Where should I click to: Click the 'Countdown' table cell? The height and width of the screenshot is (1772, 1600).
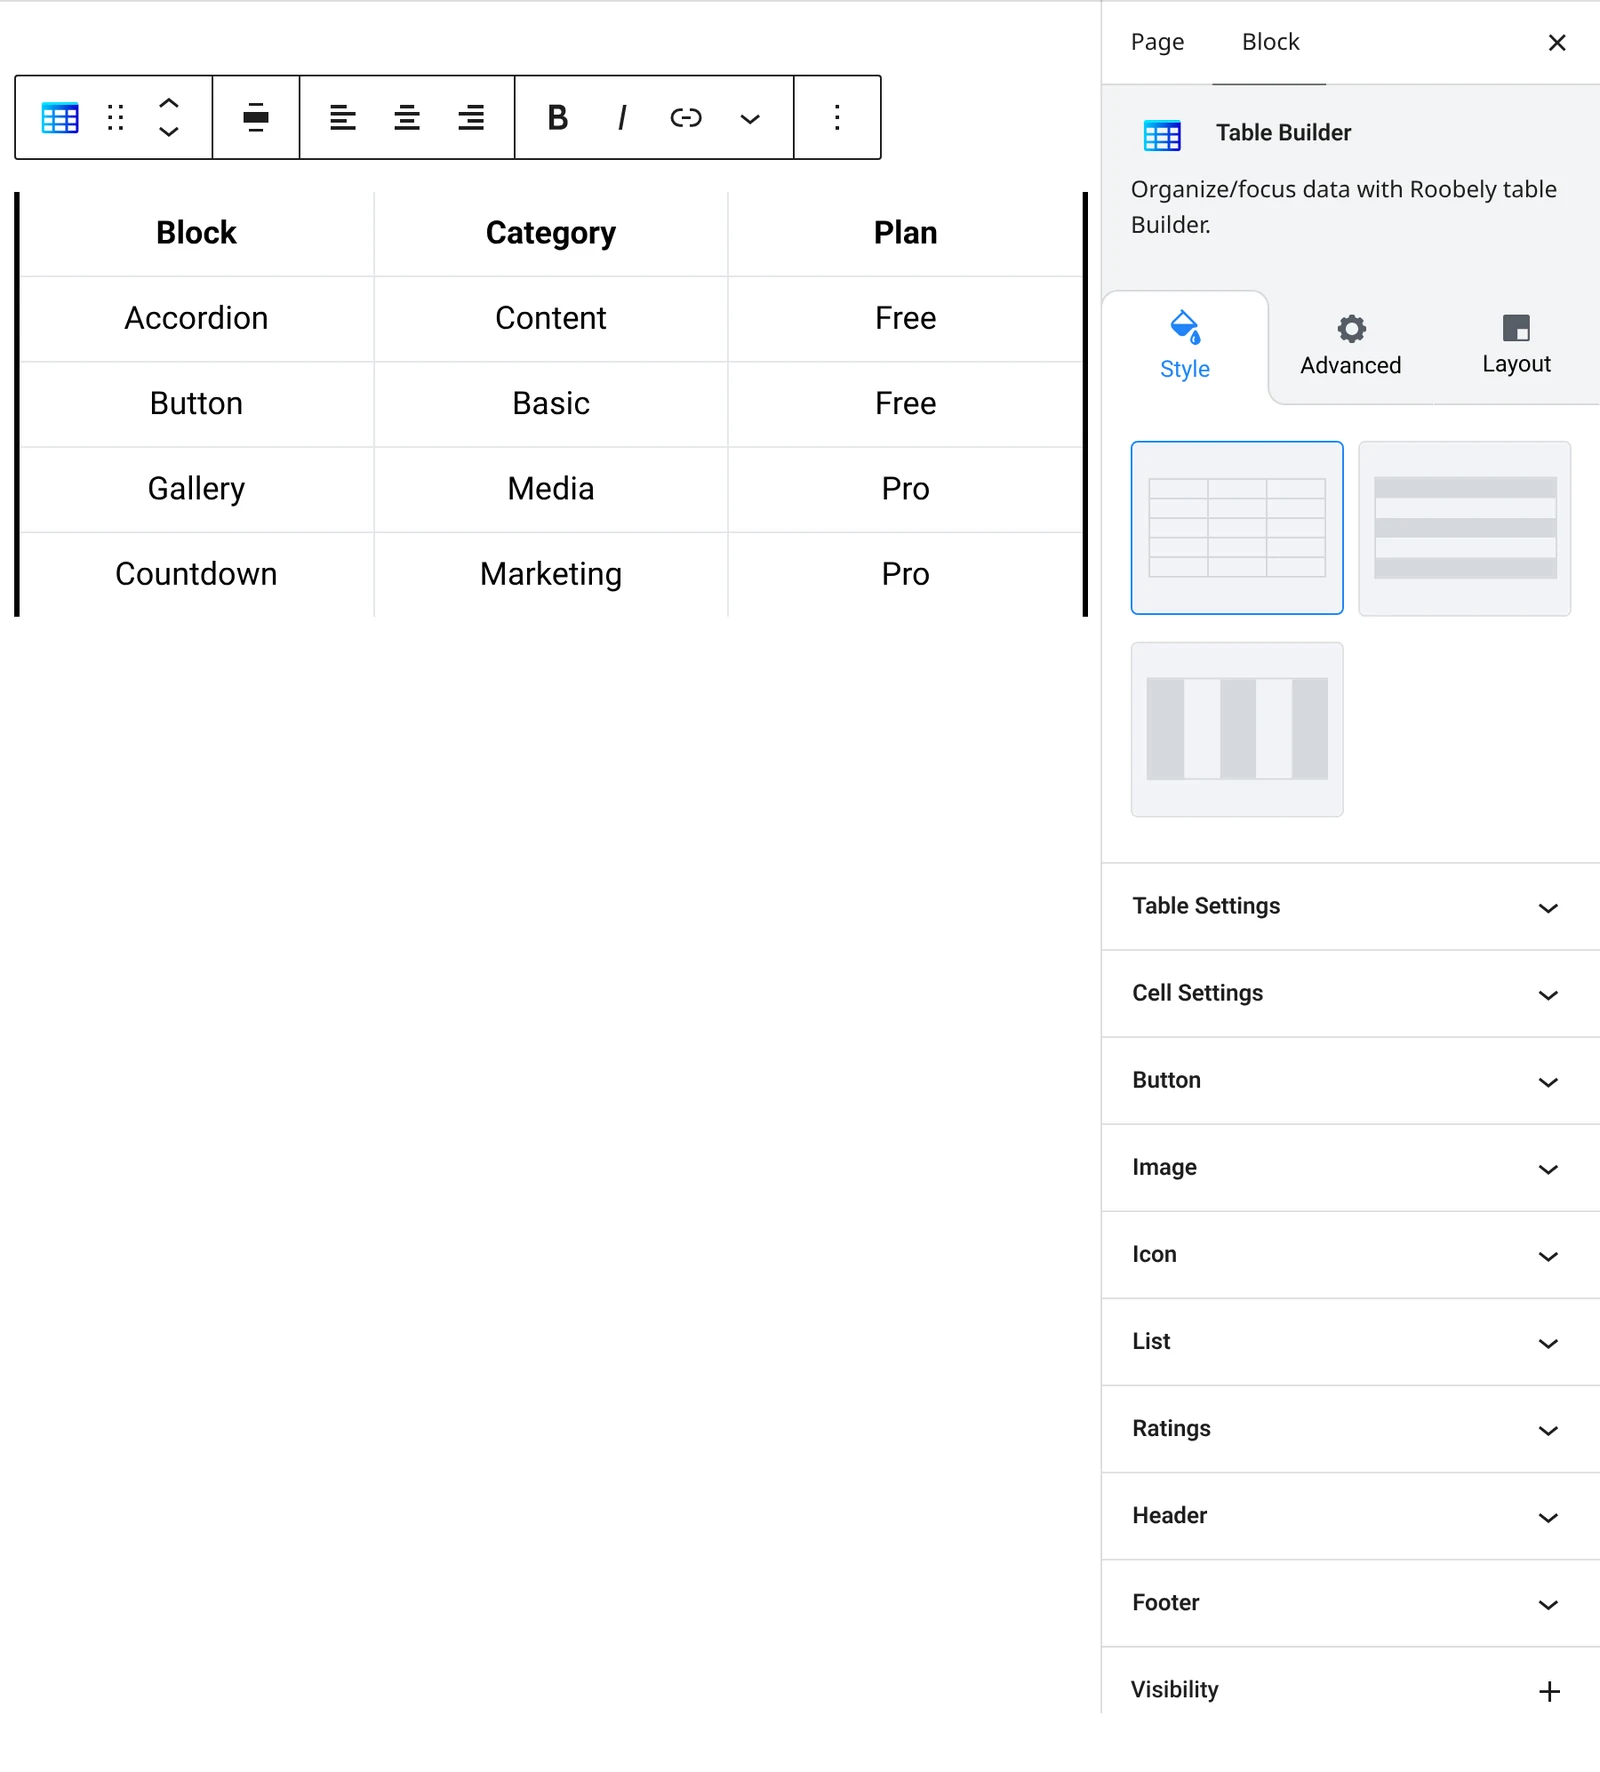point(197,575)
